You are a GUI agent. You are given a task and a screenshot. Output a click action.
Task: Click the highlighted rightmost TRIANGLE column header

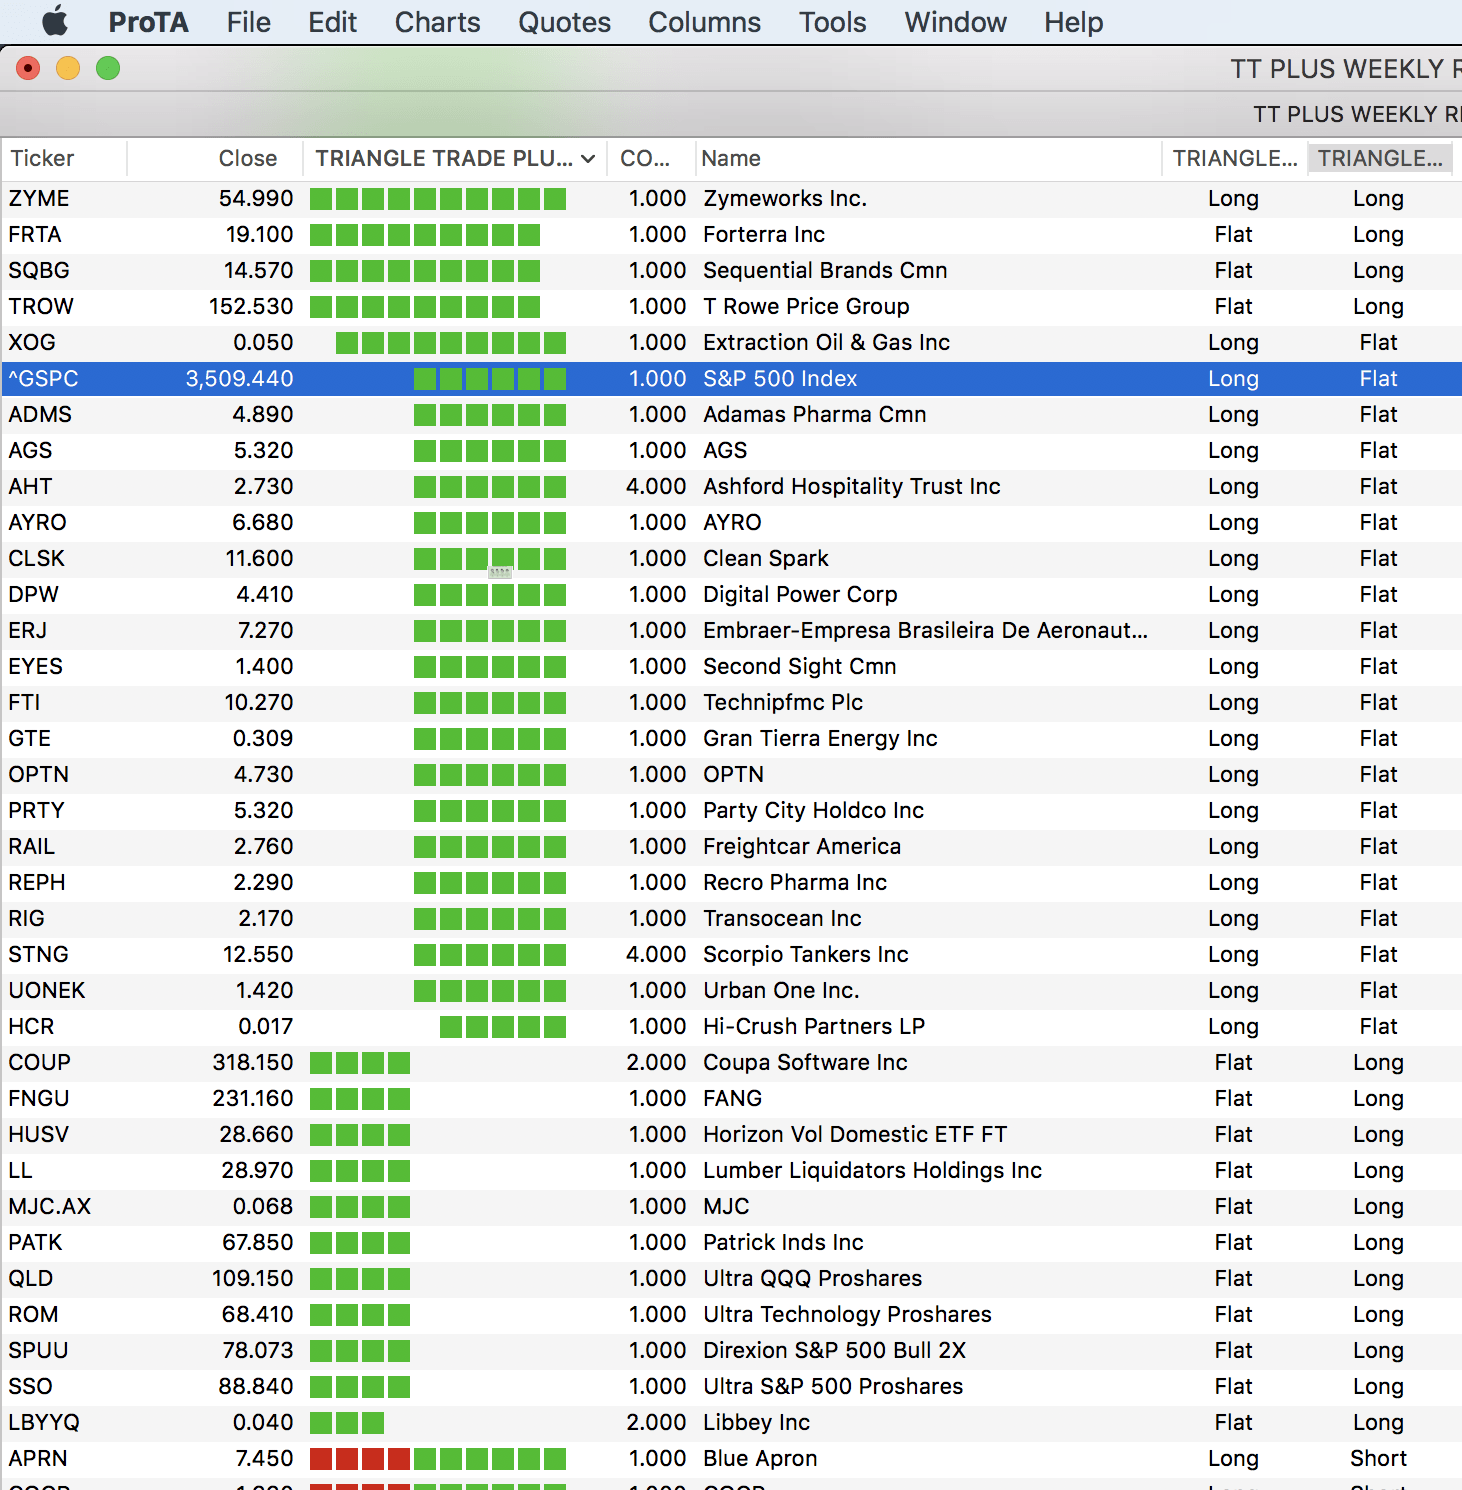(x=1379, y=159)
